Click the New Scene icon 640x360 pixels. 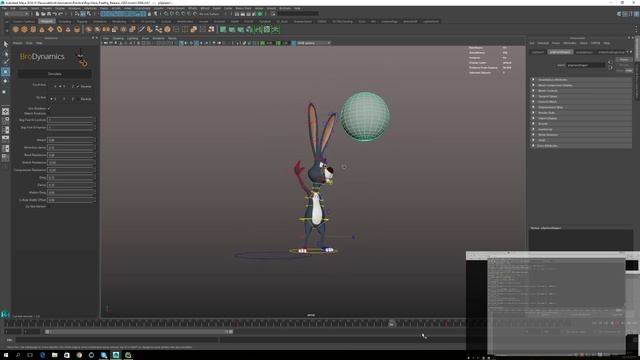37,14
